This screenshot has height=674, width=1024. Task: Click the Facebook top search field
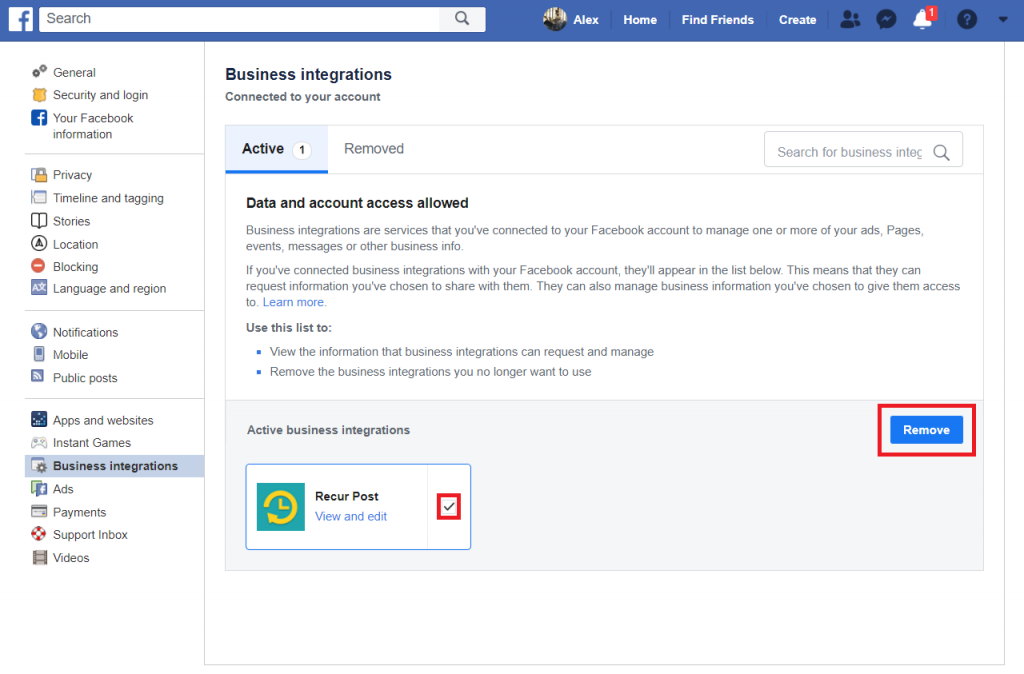tap(240, 19)
